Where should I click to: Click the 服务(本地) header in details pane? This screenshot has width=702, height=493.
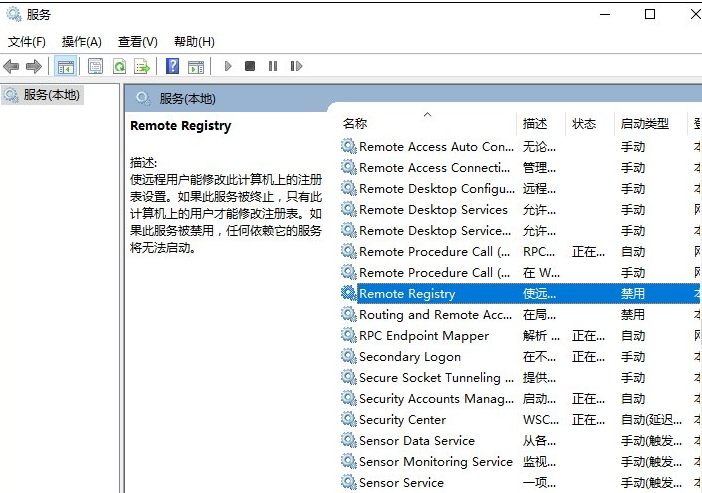187,99
